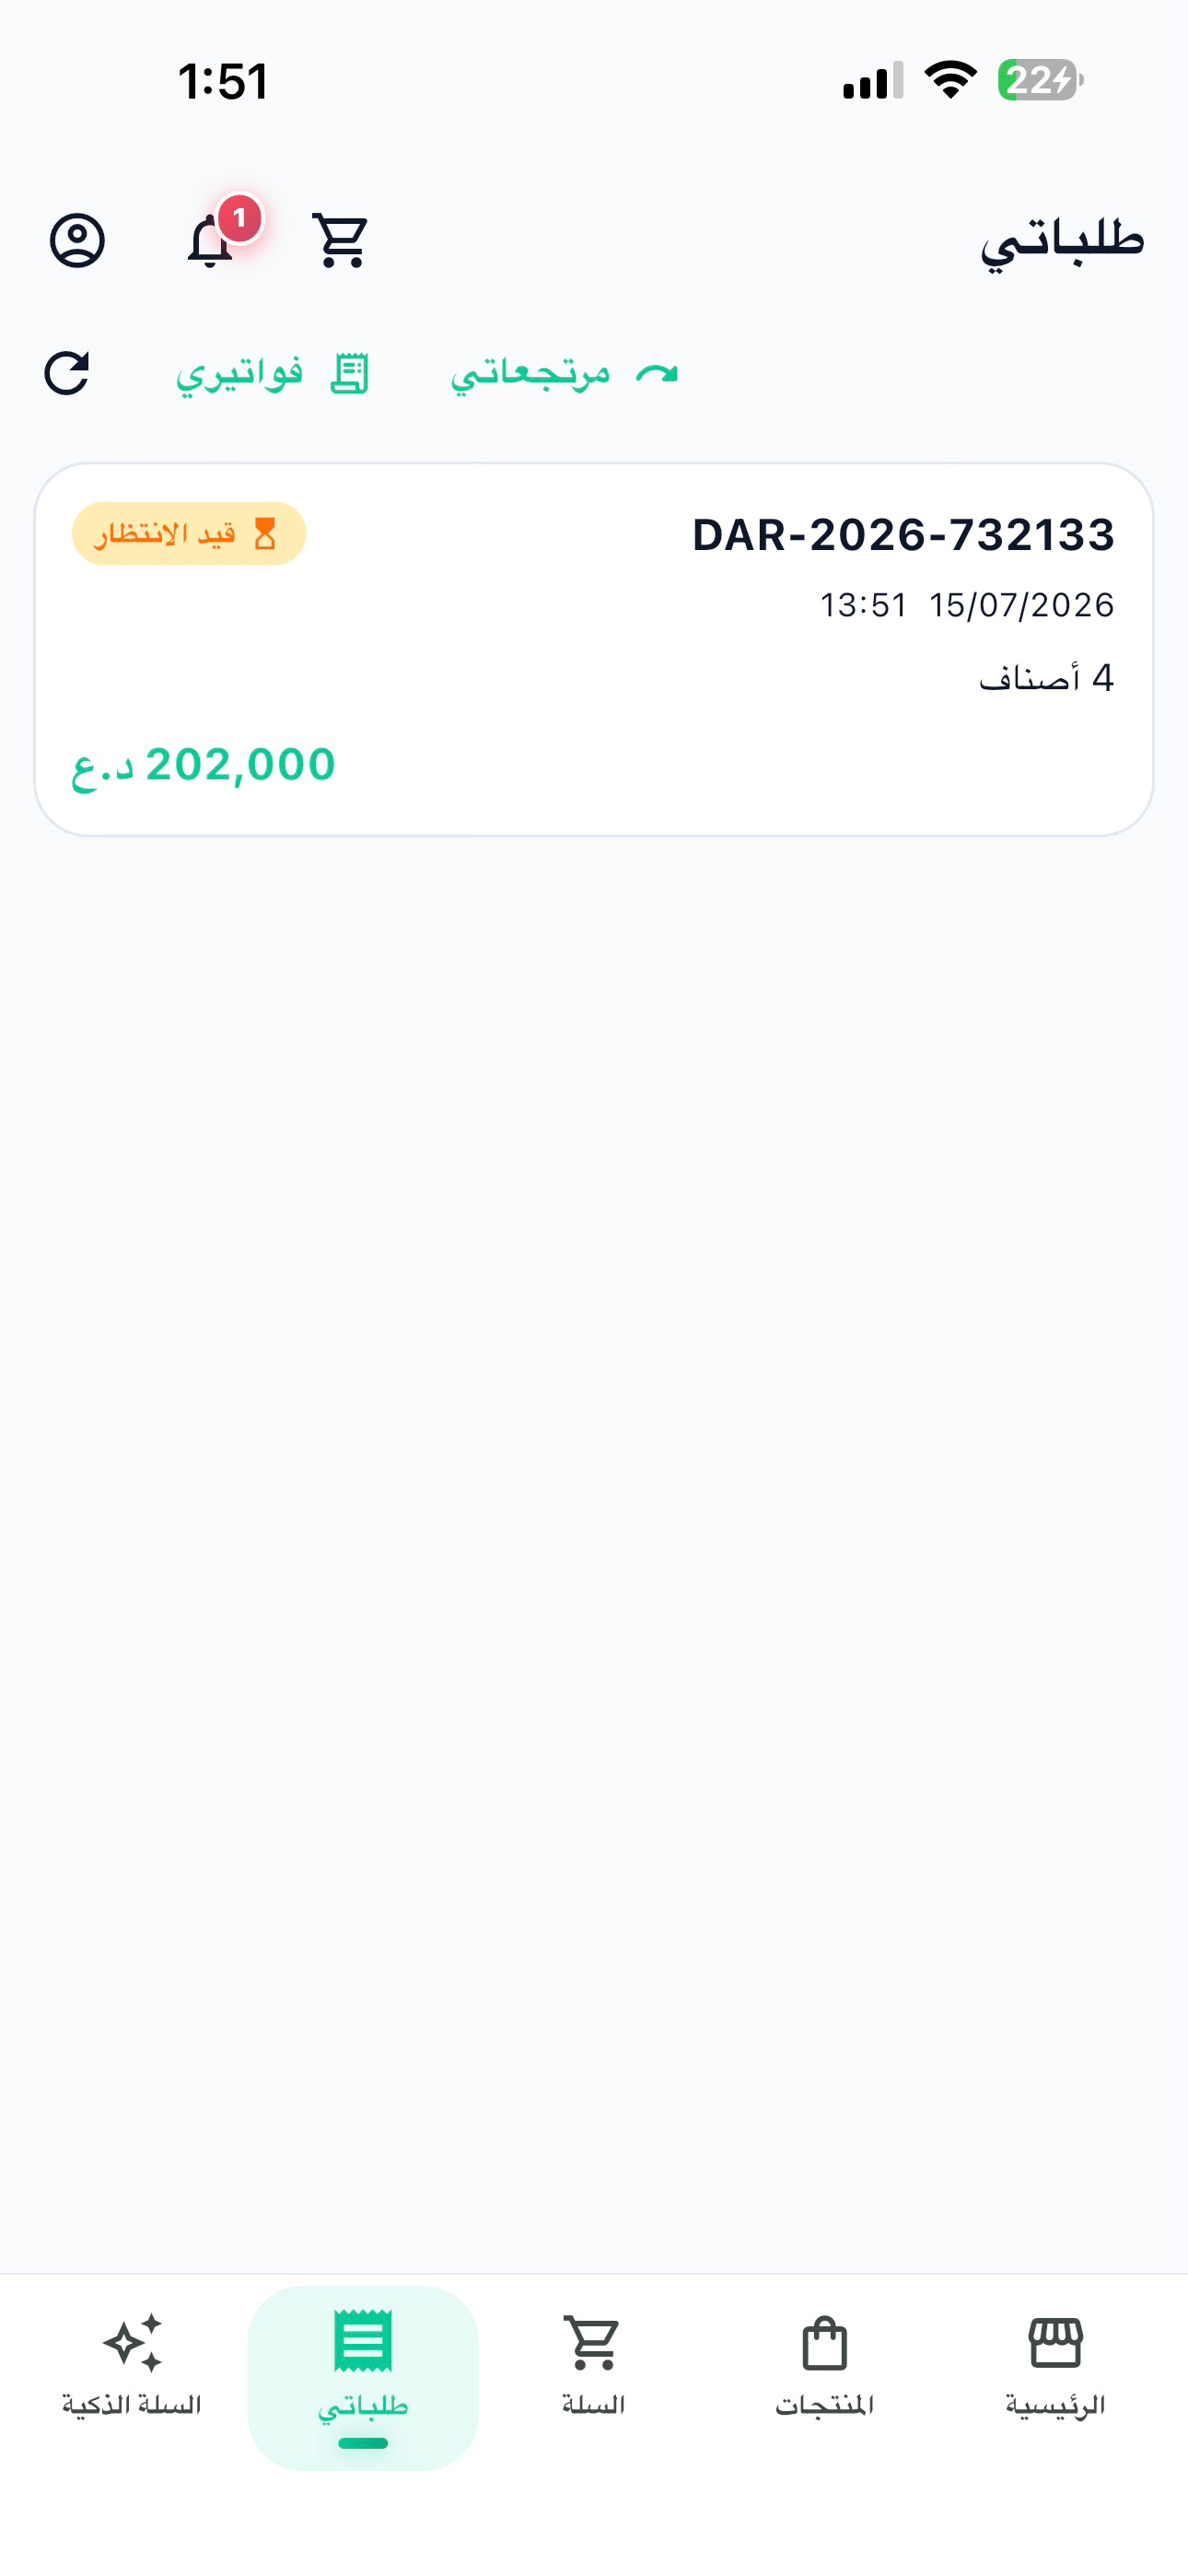1188x2576 pixels.
Task: Tap the طلباتي page title
Action: tap(1062, 240)
